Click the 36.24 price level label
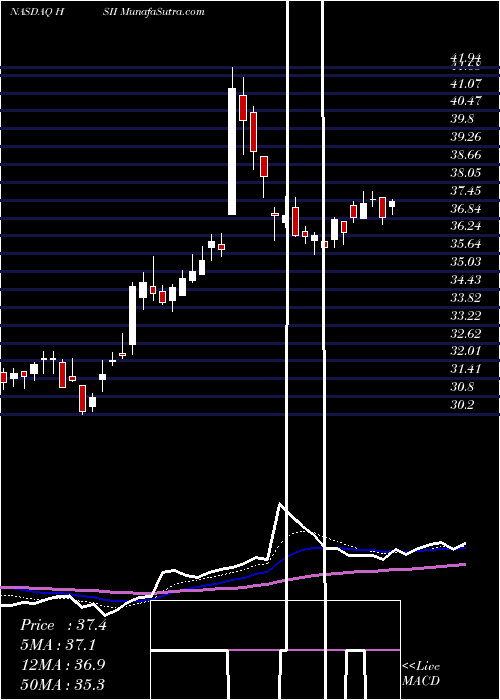The image size is (500, 700). 466,226
